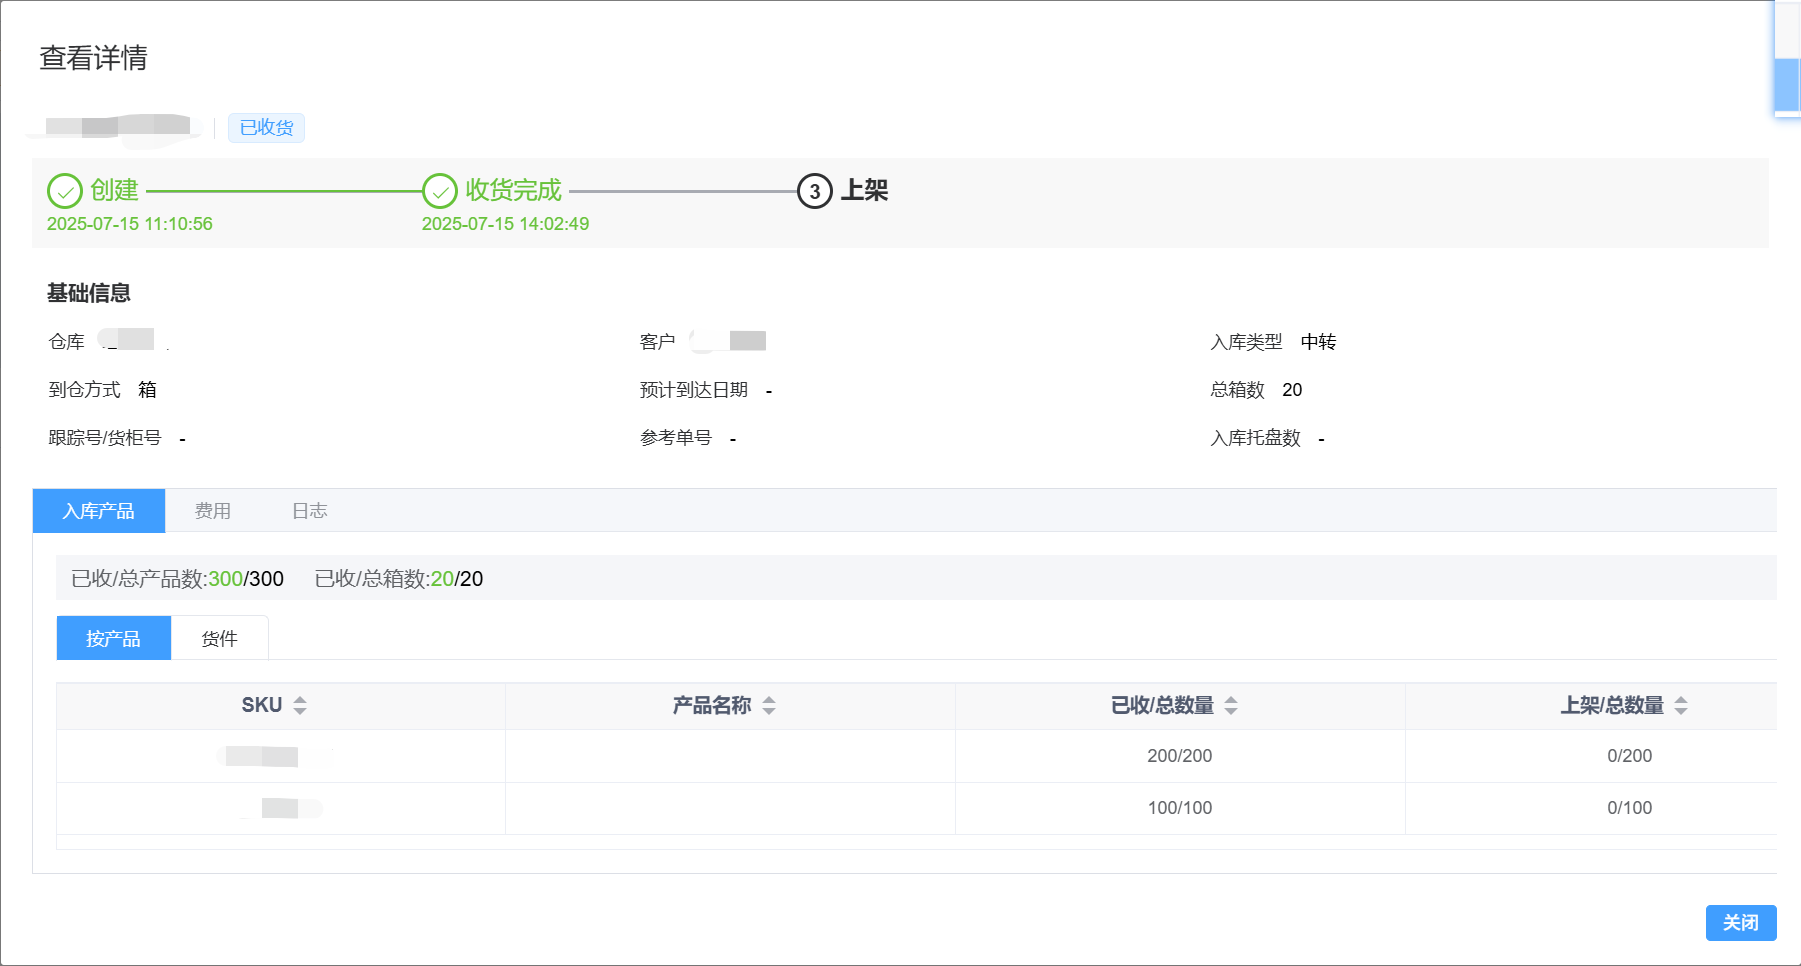Click the 关闭 button at bottom right
Image resolution: width=1801 pixels, height=966 pixels.
click(x=1740, y=922)
